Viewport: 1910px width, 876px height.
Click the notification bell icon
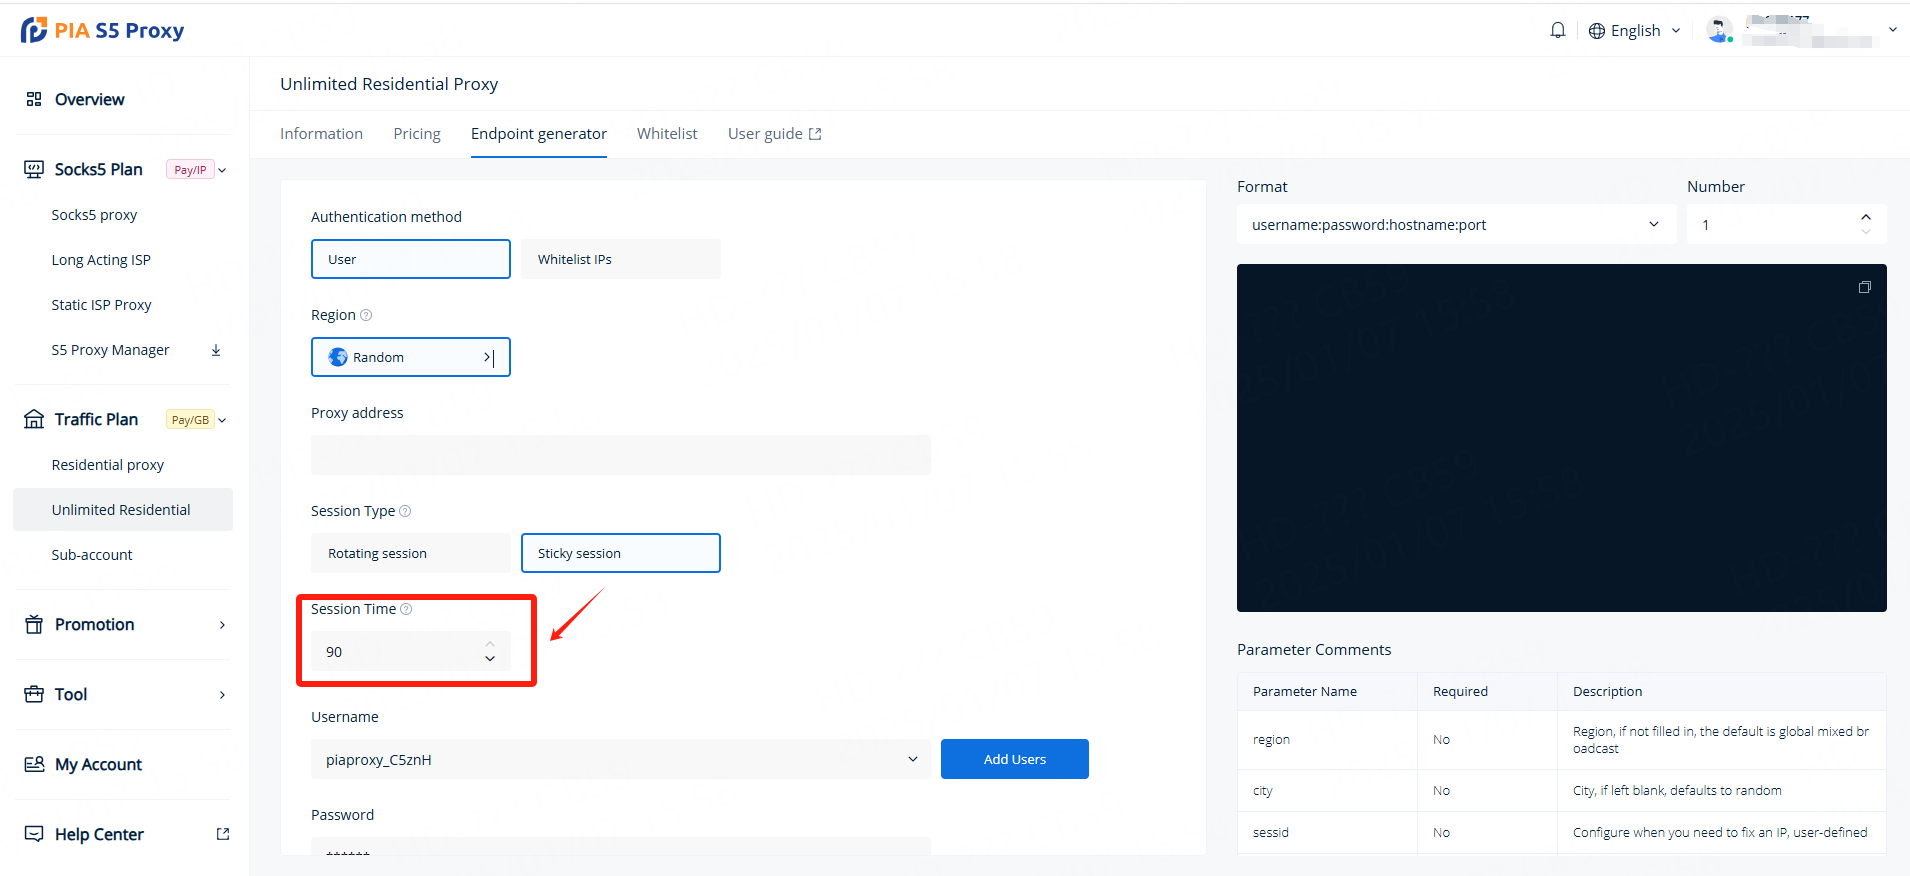click(x=1557, y=31)
